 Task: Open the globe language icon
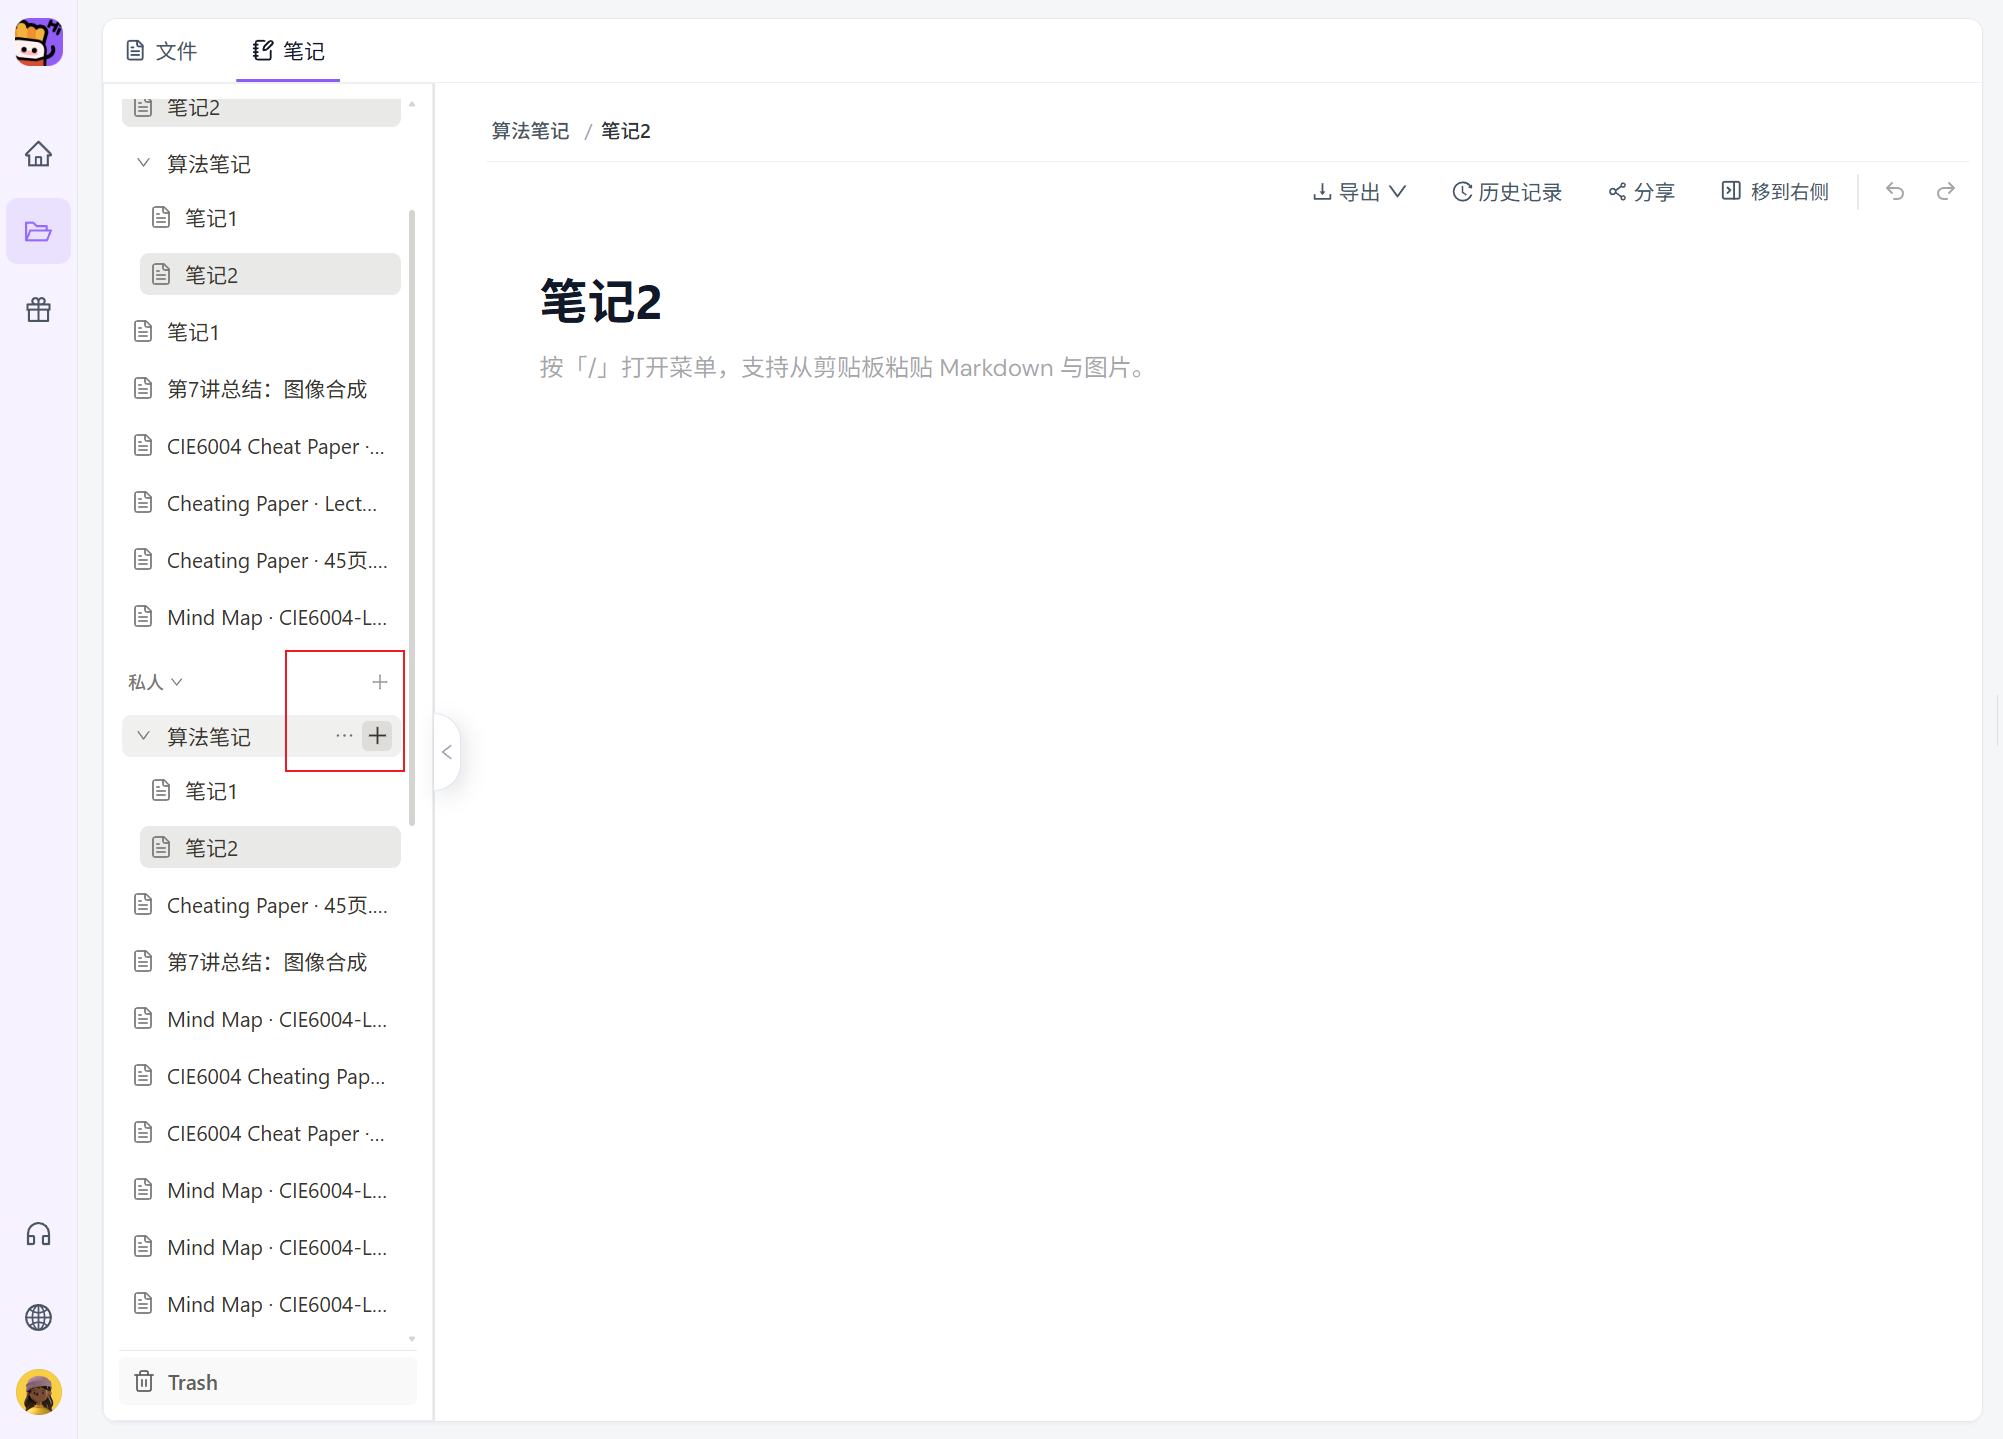coord(39,1318)
